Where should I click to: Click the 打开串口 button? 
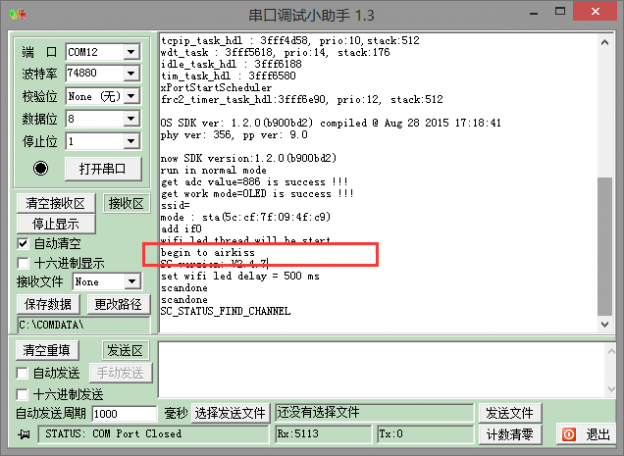tap(103, 169)
